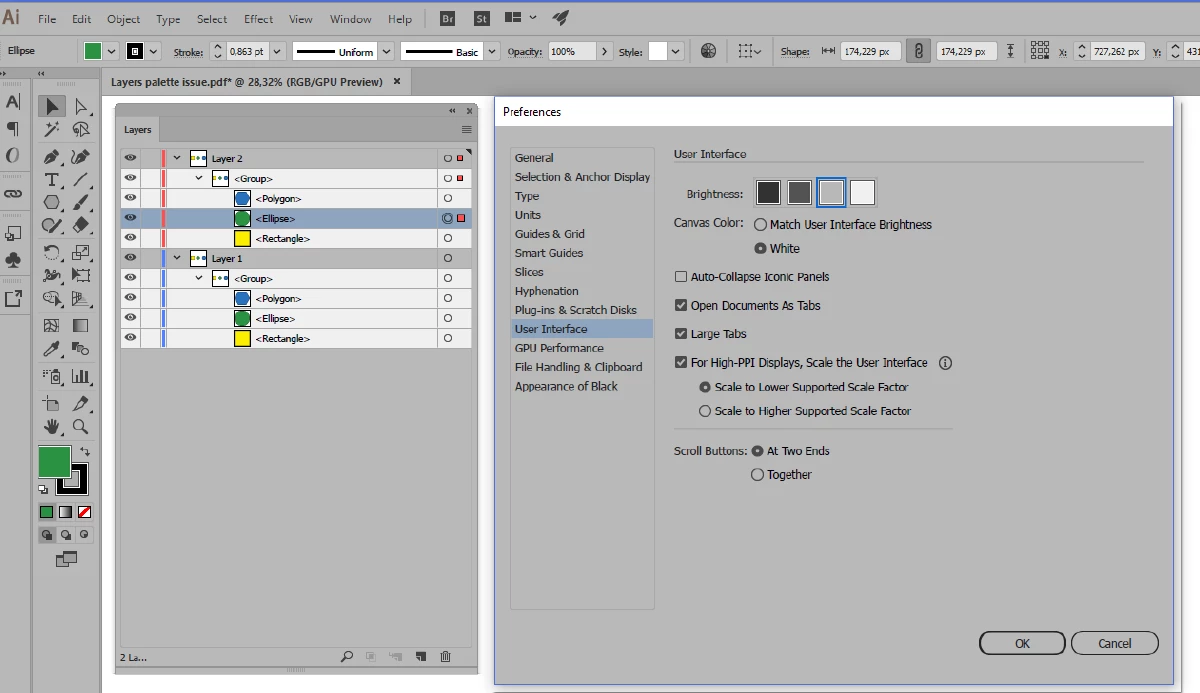
Task: Select Scale to Higher Supported Scale Factor
Action: [x=705, y=411]
